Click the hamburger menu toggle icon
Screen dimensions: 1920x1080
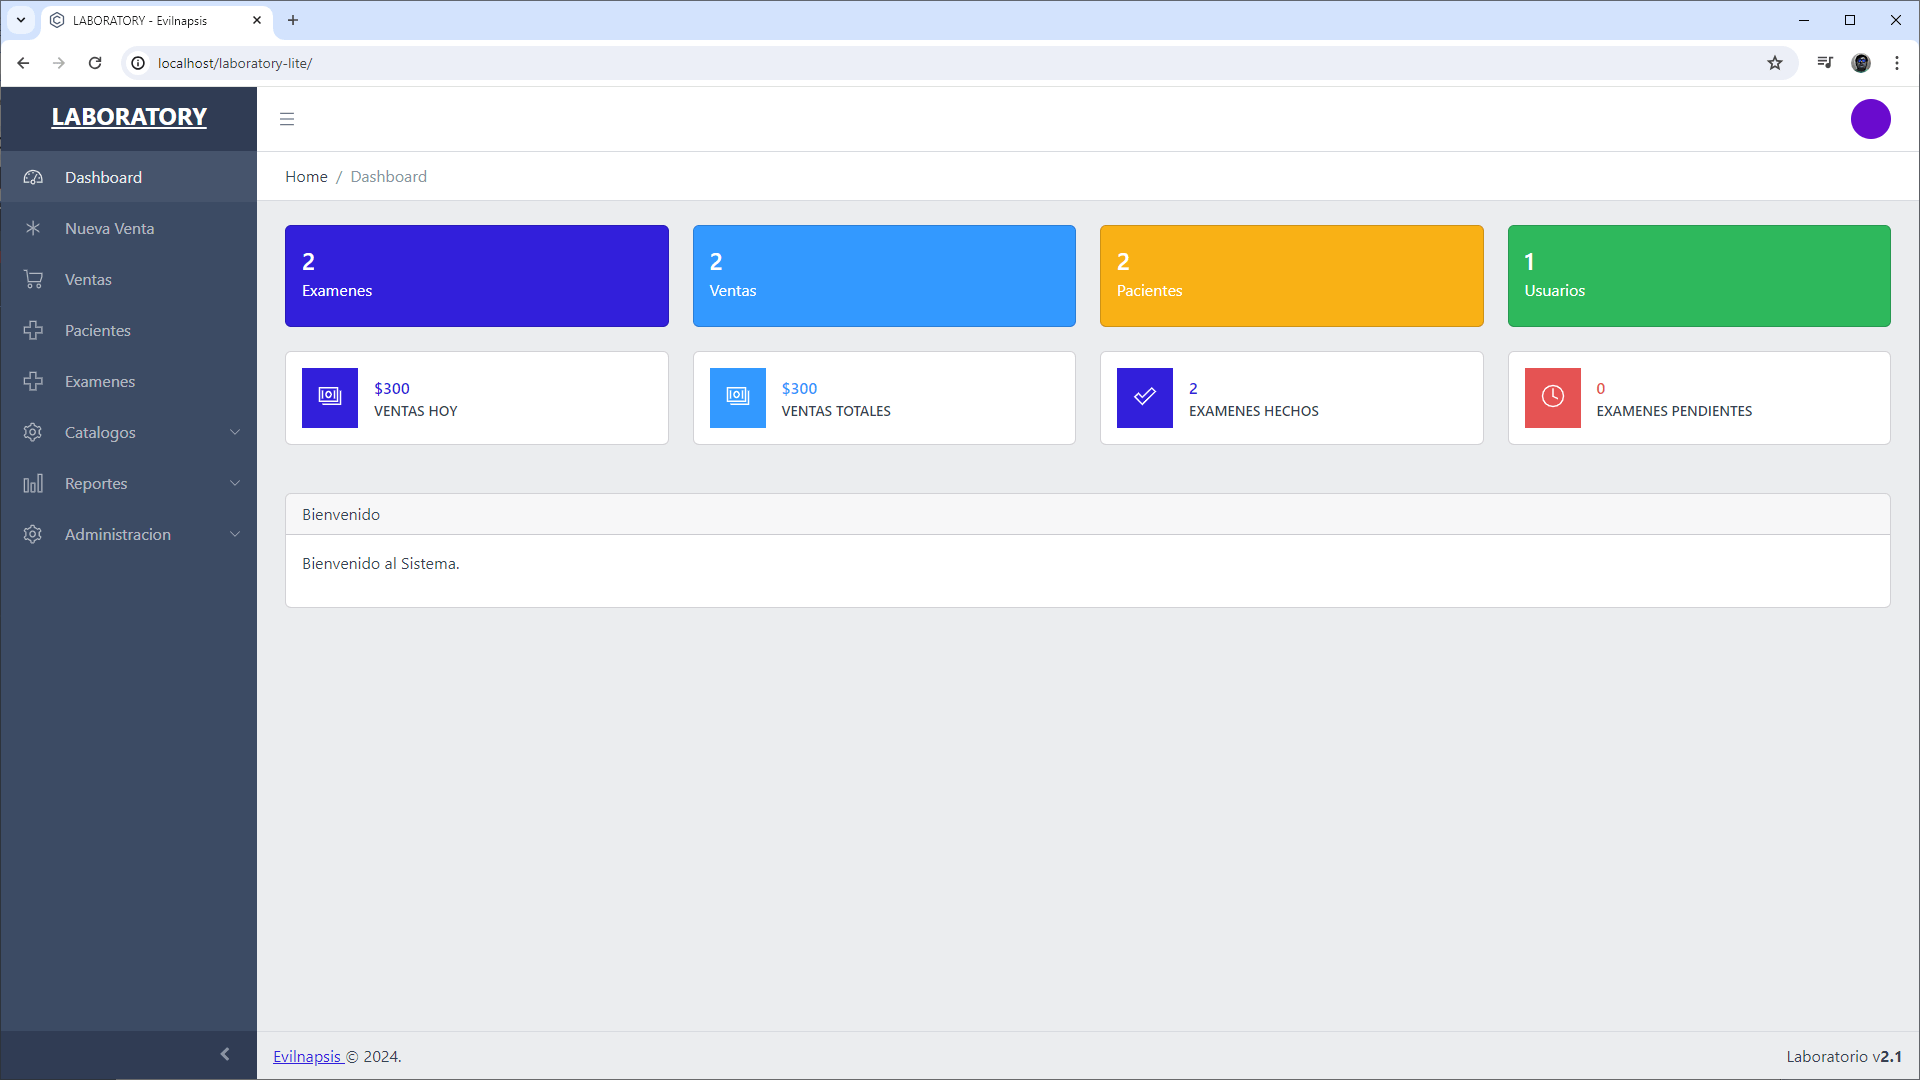(x=287, y=119)
